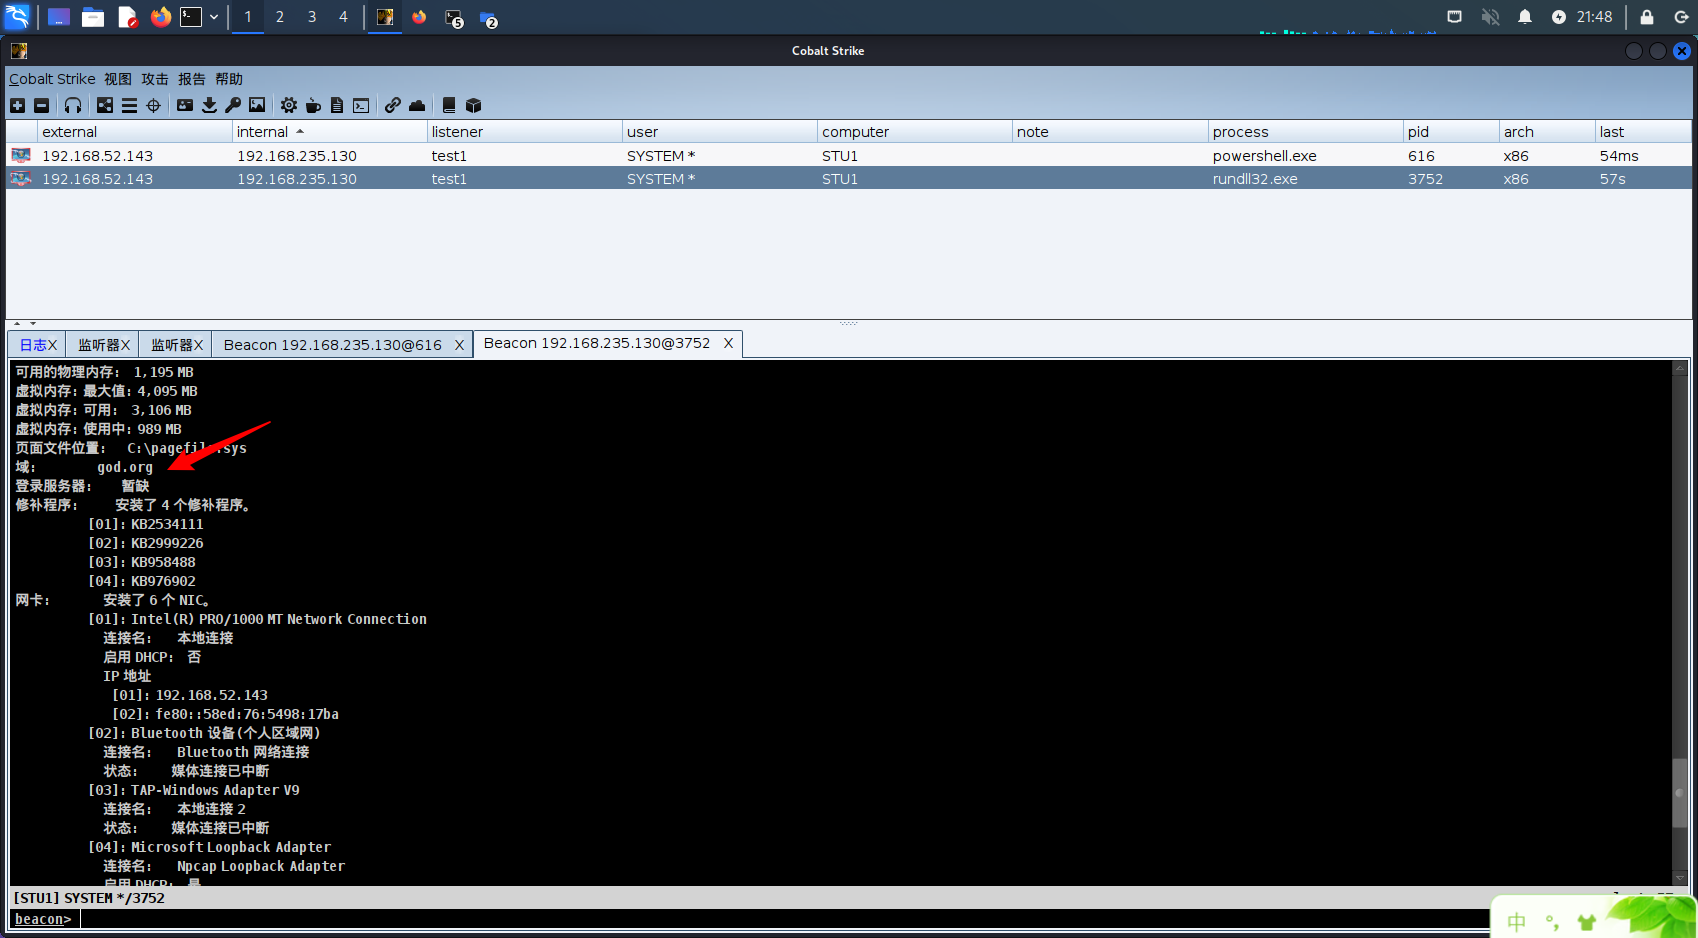Open the 视图 (View) menu
This screenshot has width=1698, height=938.
pyautogui.click(x=118, y=79)
